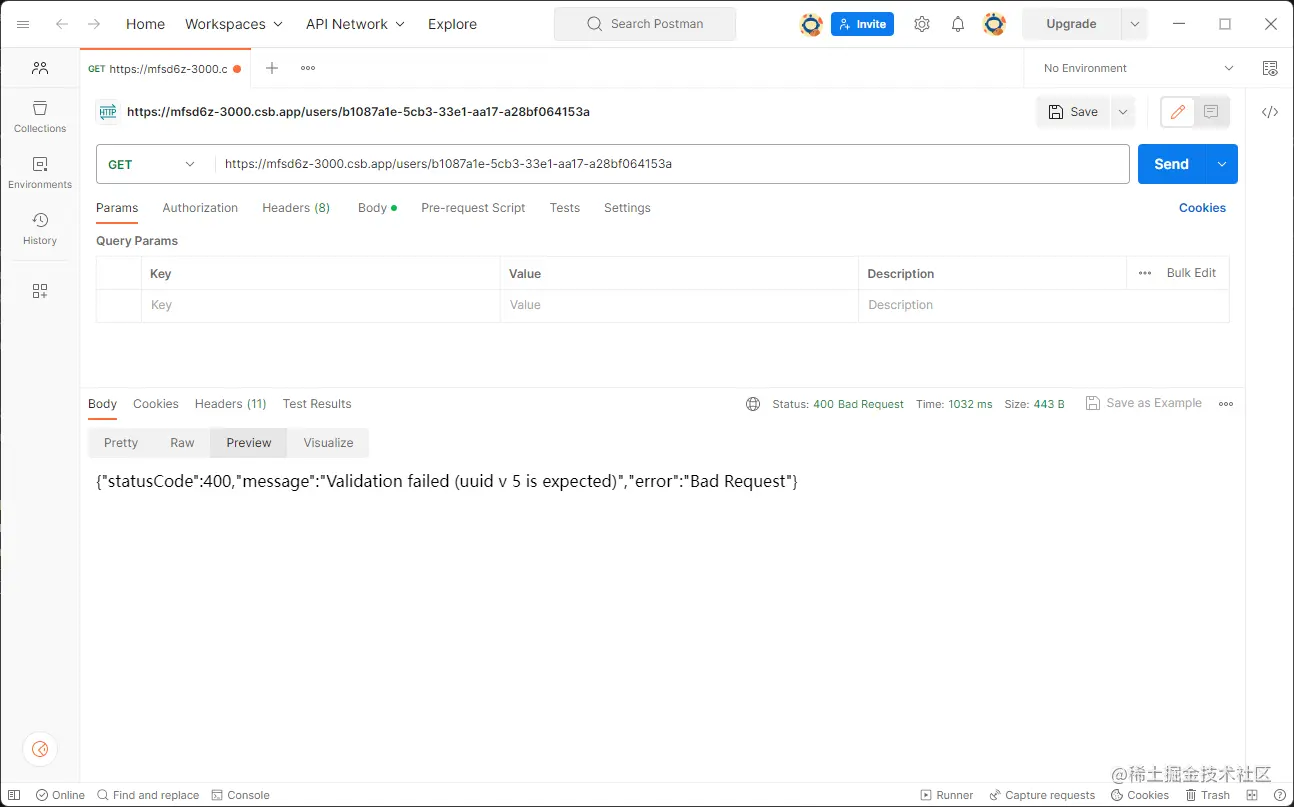Add a new request tab with plus
The width and height of the screenshot is (1294, 807).
click(272, 68)
